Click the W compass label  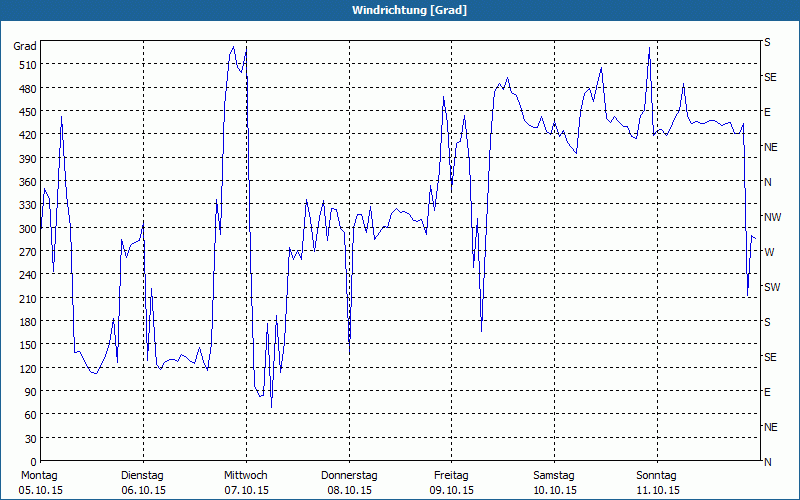point(769,252)
